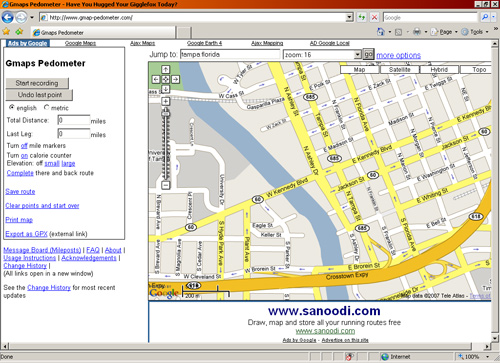Viewport: 500px width, 363px height.
Task: Click the address bar URL field
Action: 197,18
